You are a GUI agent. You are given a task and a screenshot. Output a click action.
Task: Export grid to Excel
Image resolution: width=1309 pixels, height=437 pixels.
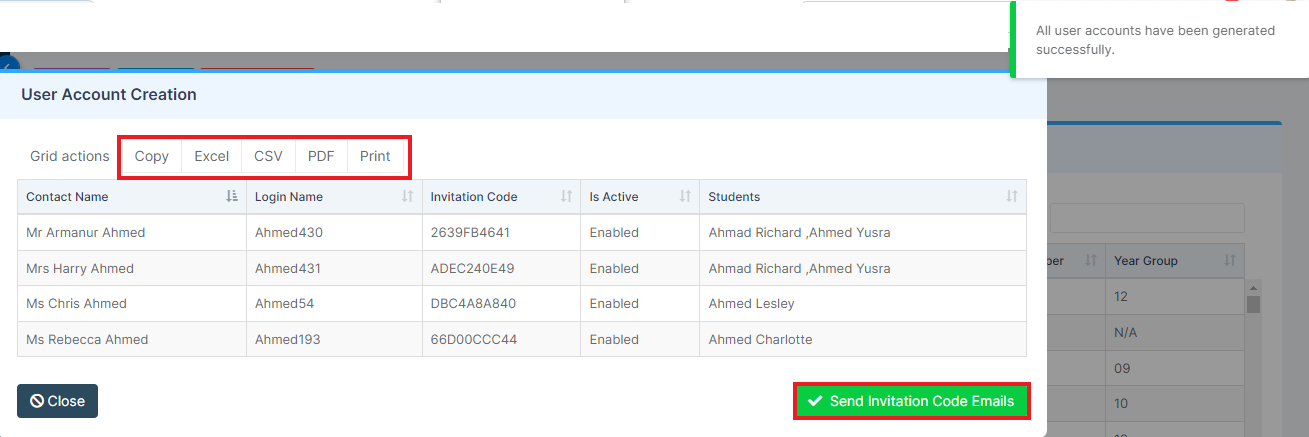(211, 156)
